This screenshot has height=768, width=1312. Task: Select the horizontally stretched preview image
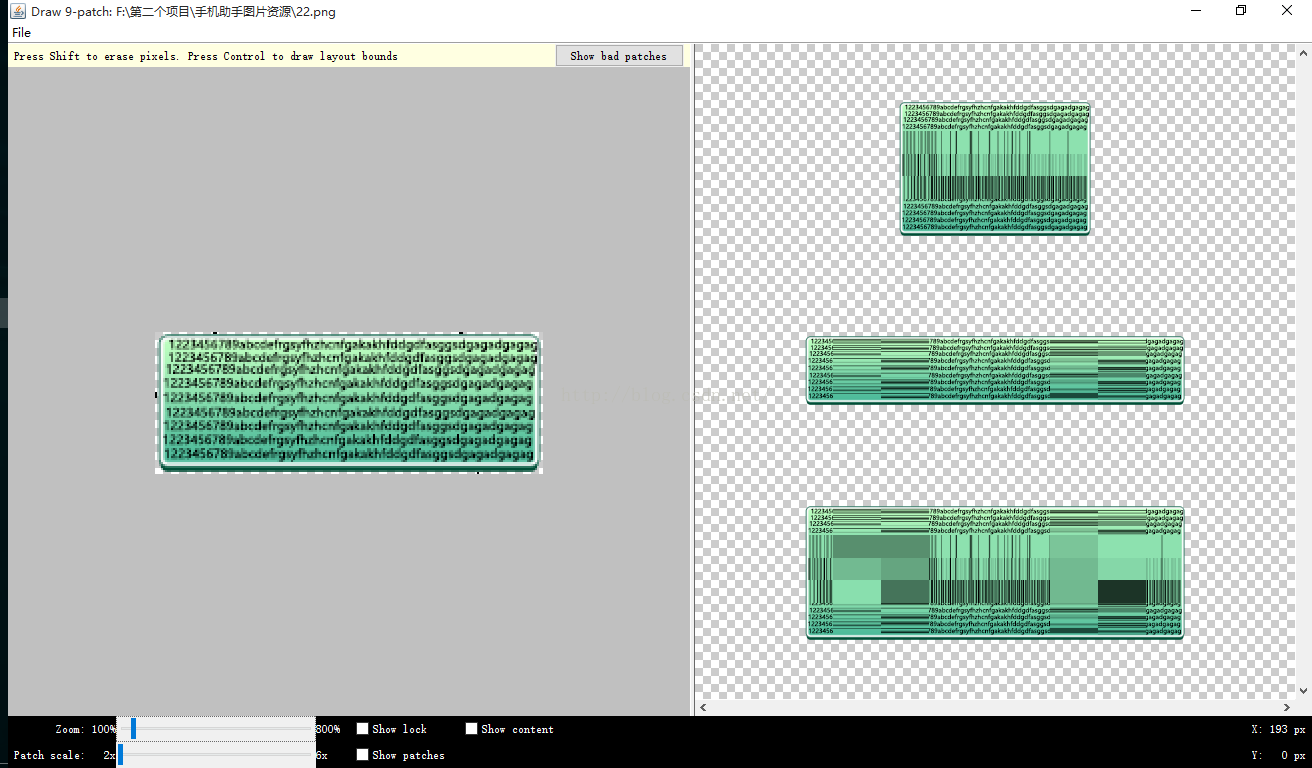995,370
